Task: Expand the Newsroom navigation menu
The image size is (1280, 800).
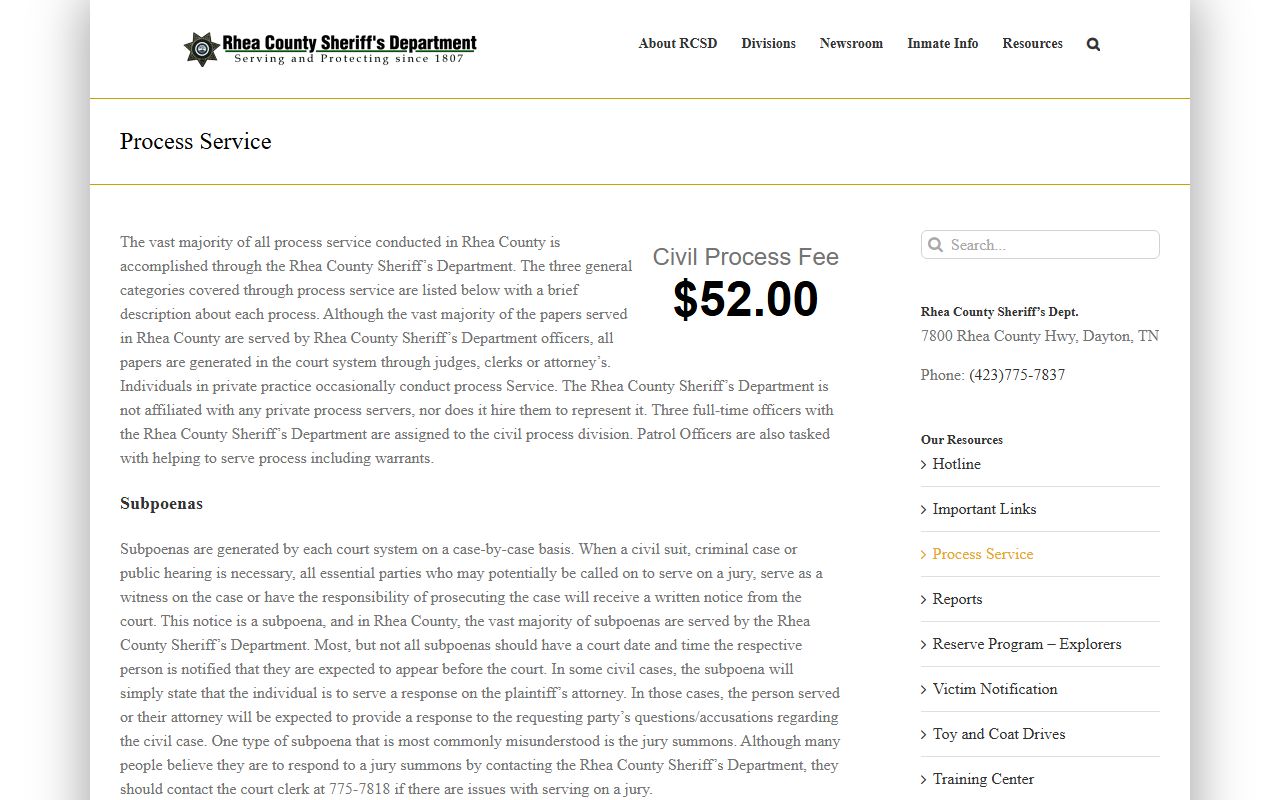Action: [x=851, y=44]
